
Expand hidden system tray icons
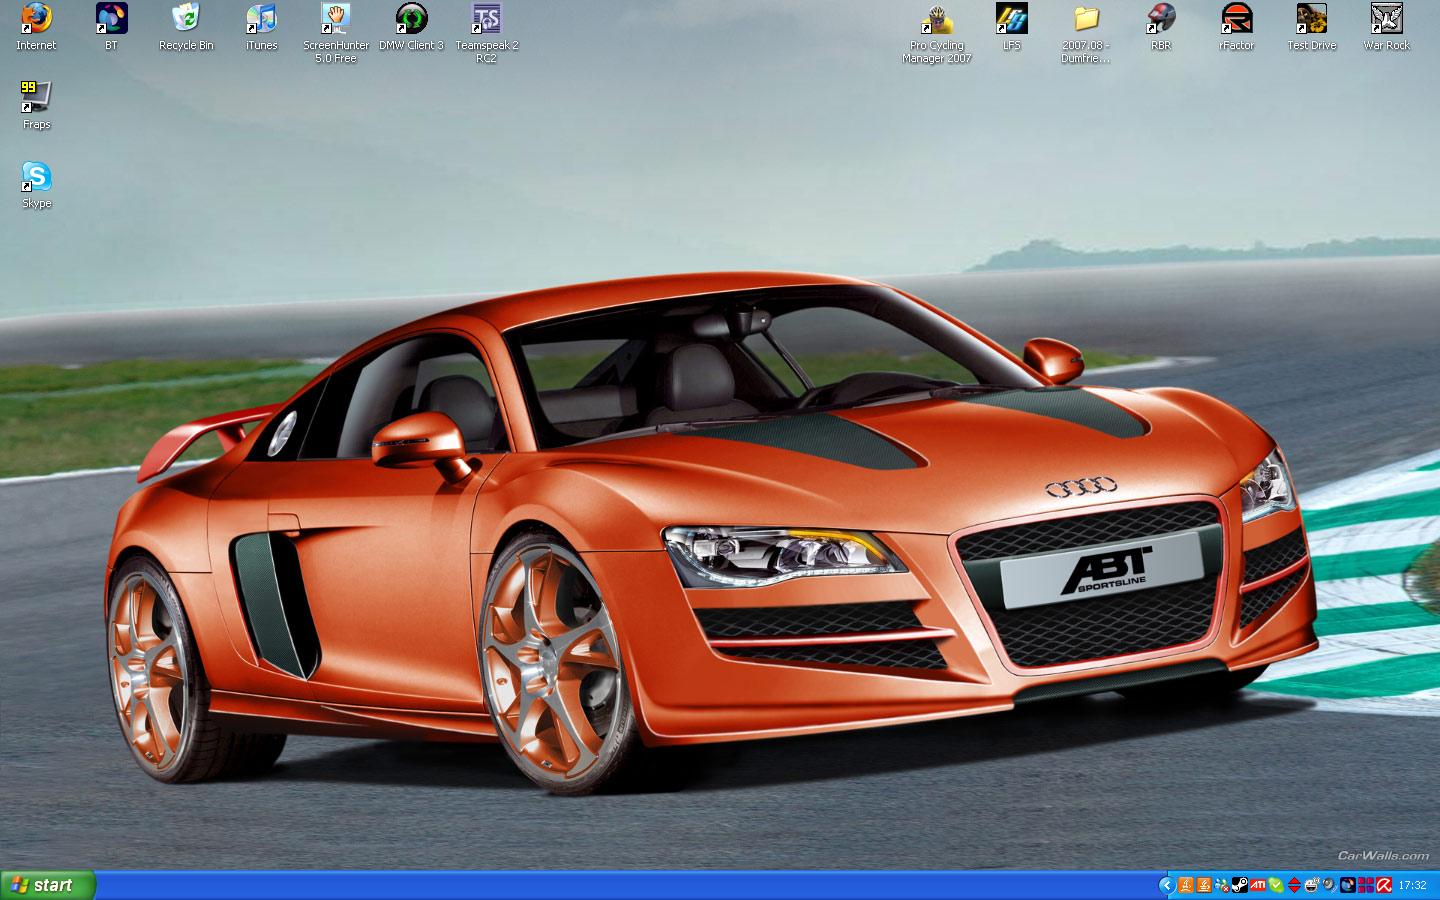click(1166, 885)
